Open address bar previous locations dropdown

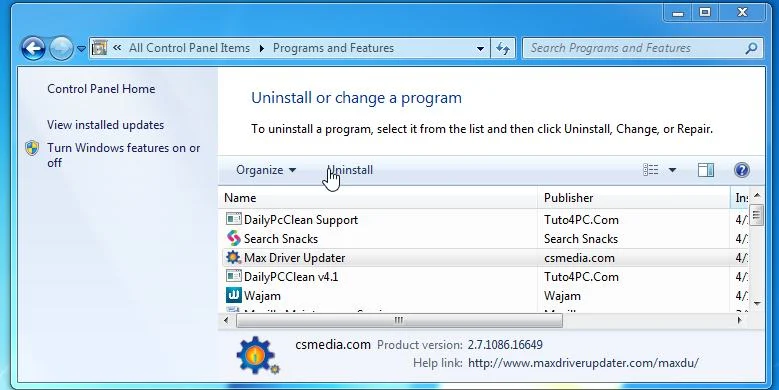coord(480,49)
